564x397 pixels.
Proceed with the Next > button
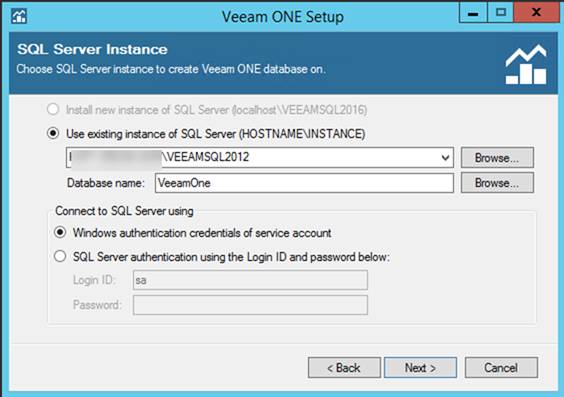[x=420, y=368]
